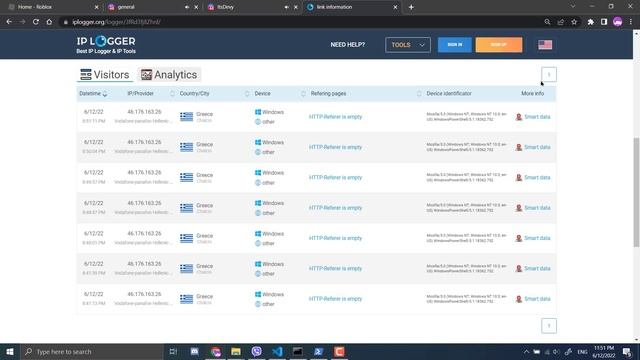Click the taskbar search box
Viewport: 640px width, 360px height.
click(91, 351)
